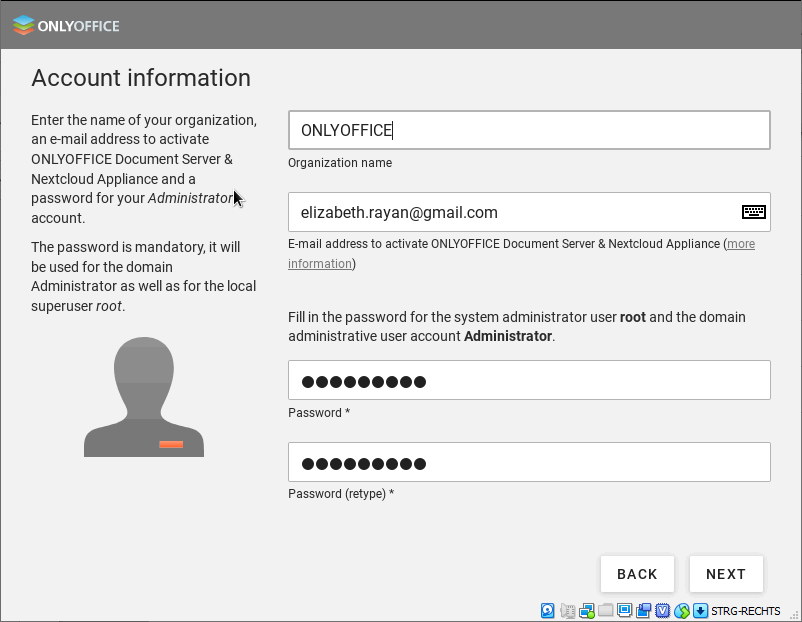Focus the Organization name input field
The width and height of the screenshot is (802, 622).
pos(529,130)
